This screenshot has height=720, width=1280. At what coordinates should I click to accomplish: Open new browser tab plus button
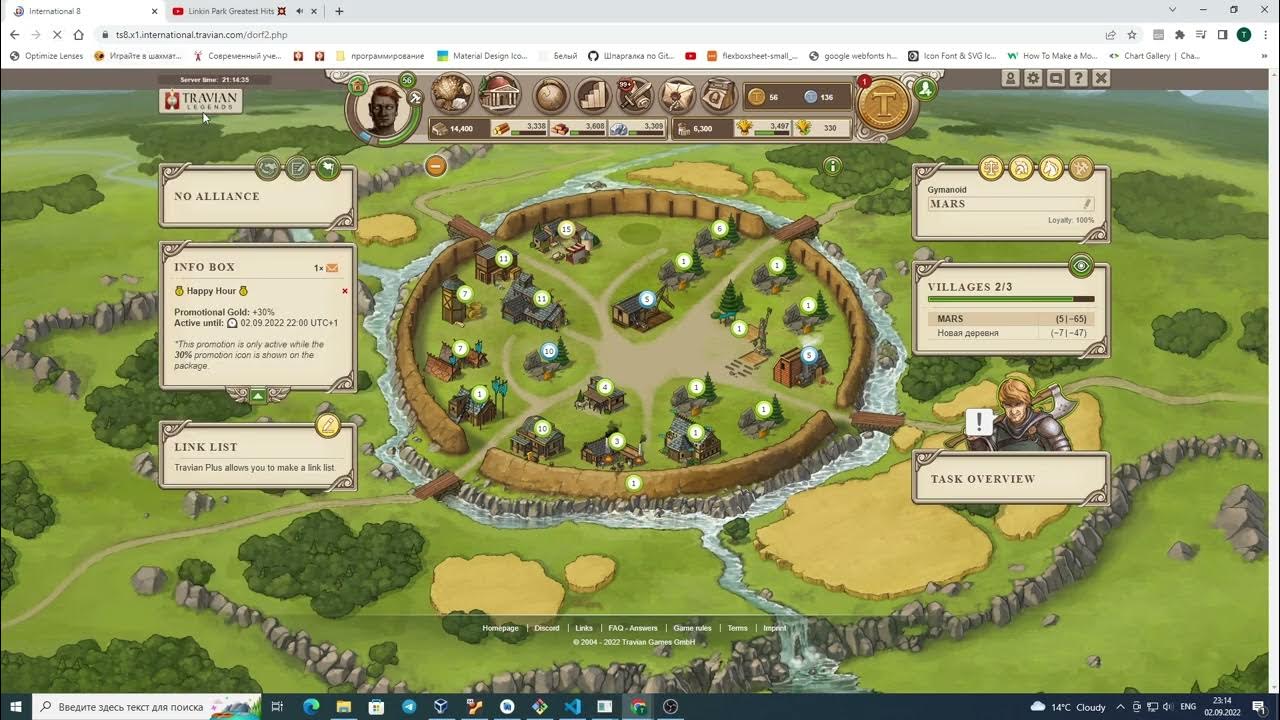point(339,11)
